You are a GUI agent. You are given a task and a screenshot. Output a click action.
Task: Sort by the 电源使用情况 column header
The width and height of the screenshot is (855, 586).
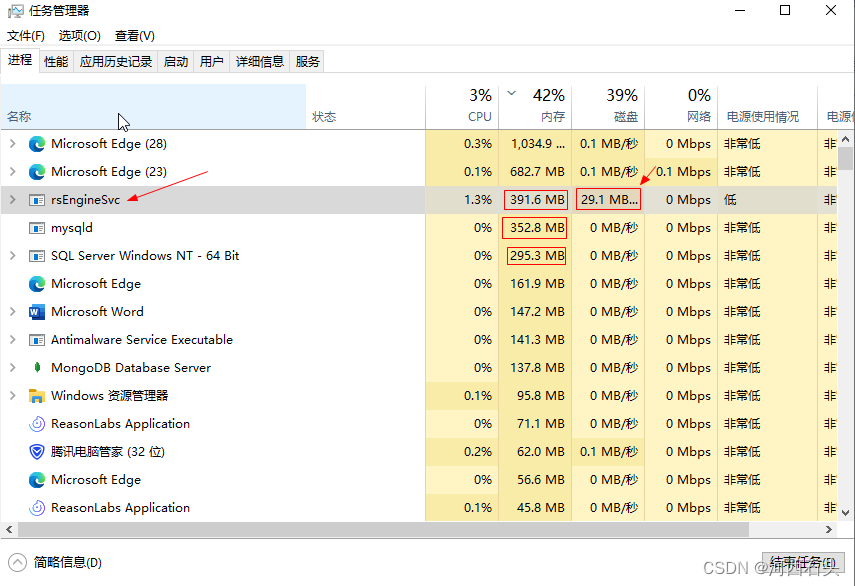coord(767,107)
